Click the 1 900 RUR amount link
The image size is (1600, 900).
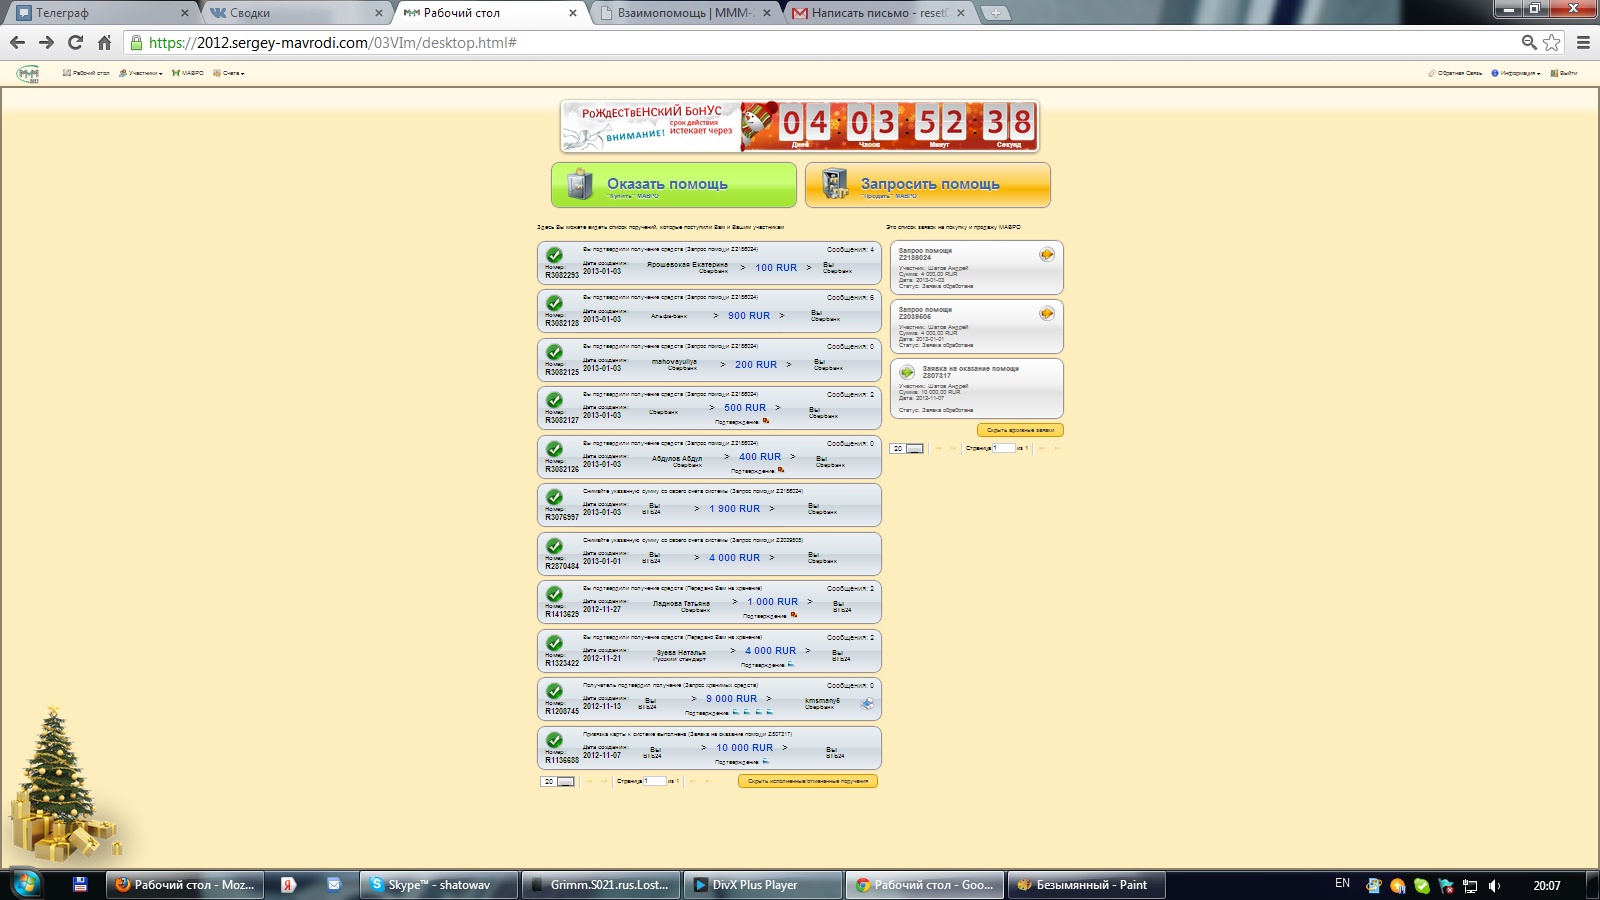pyautogui.click(x=735, y=509)
